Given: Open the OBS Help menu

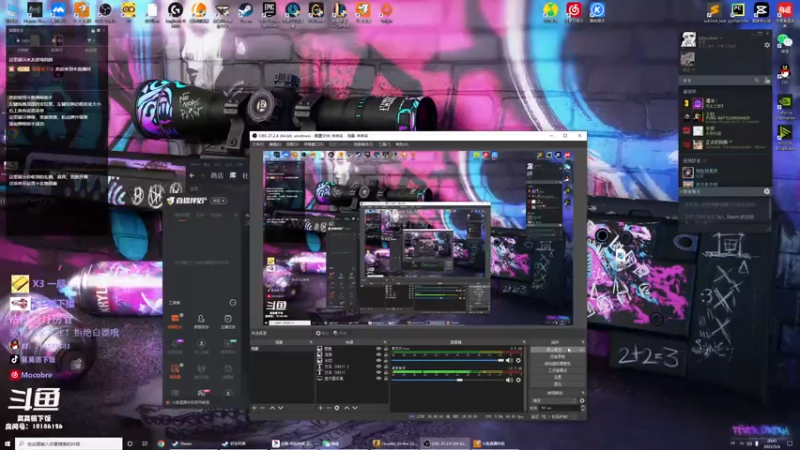Looking at the screenshot, I should (402, 144).
